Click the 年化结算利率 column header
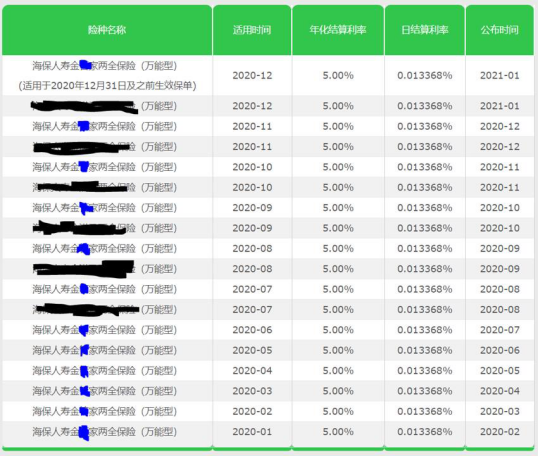Image resolution: width=538 pixels, height=456 pixels. pos(338,30)
